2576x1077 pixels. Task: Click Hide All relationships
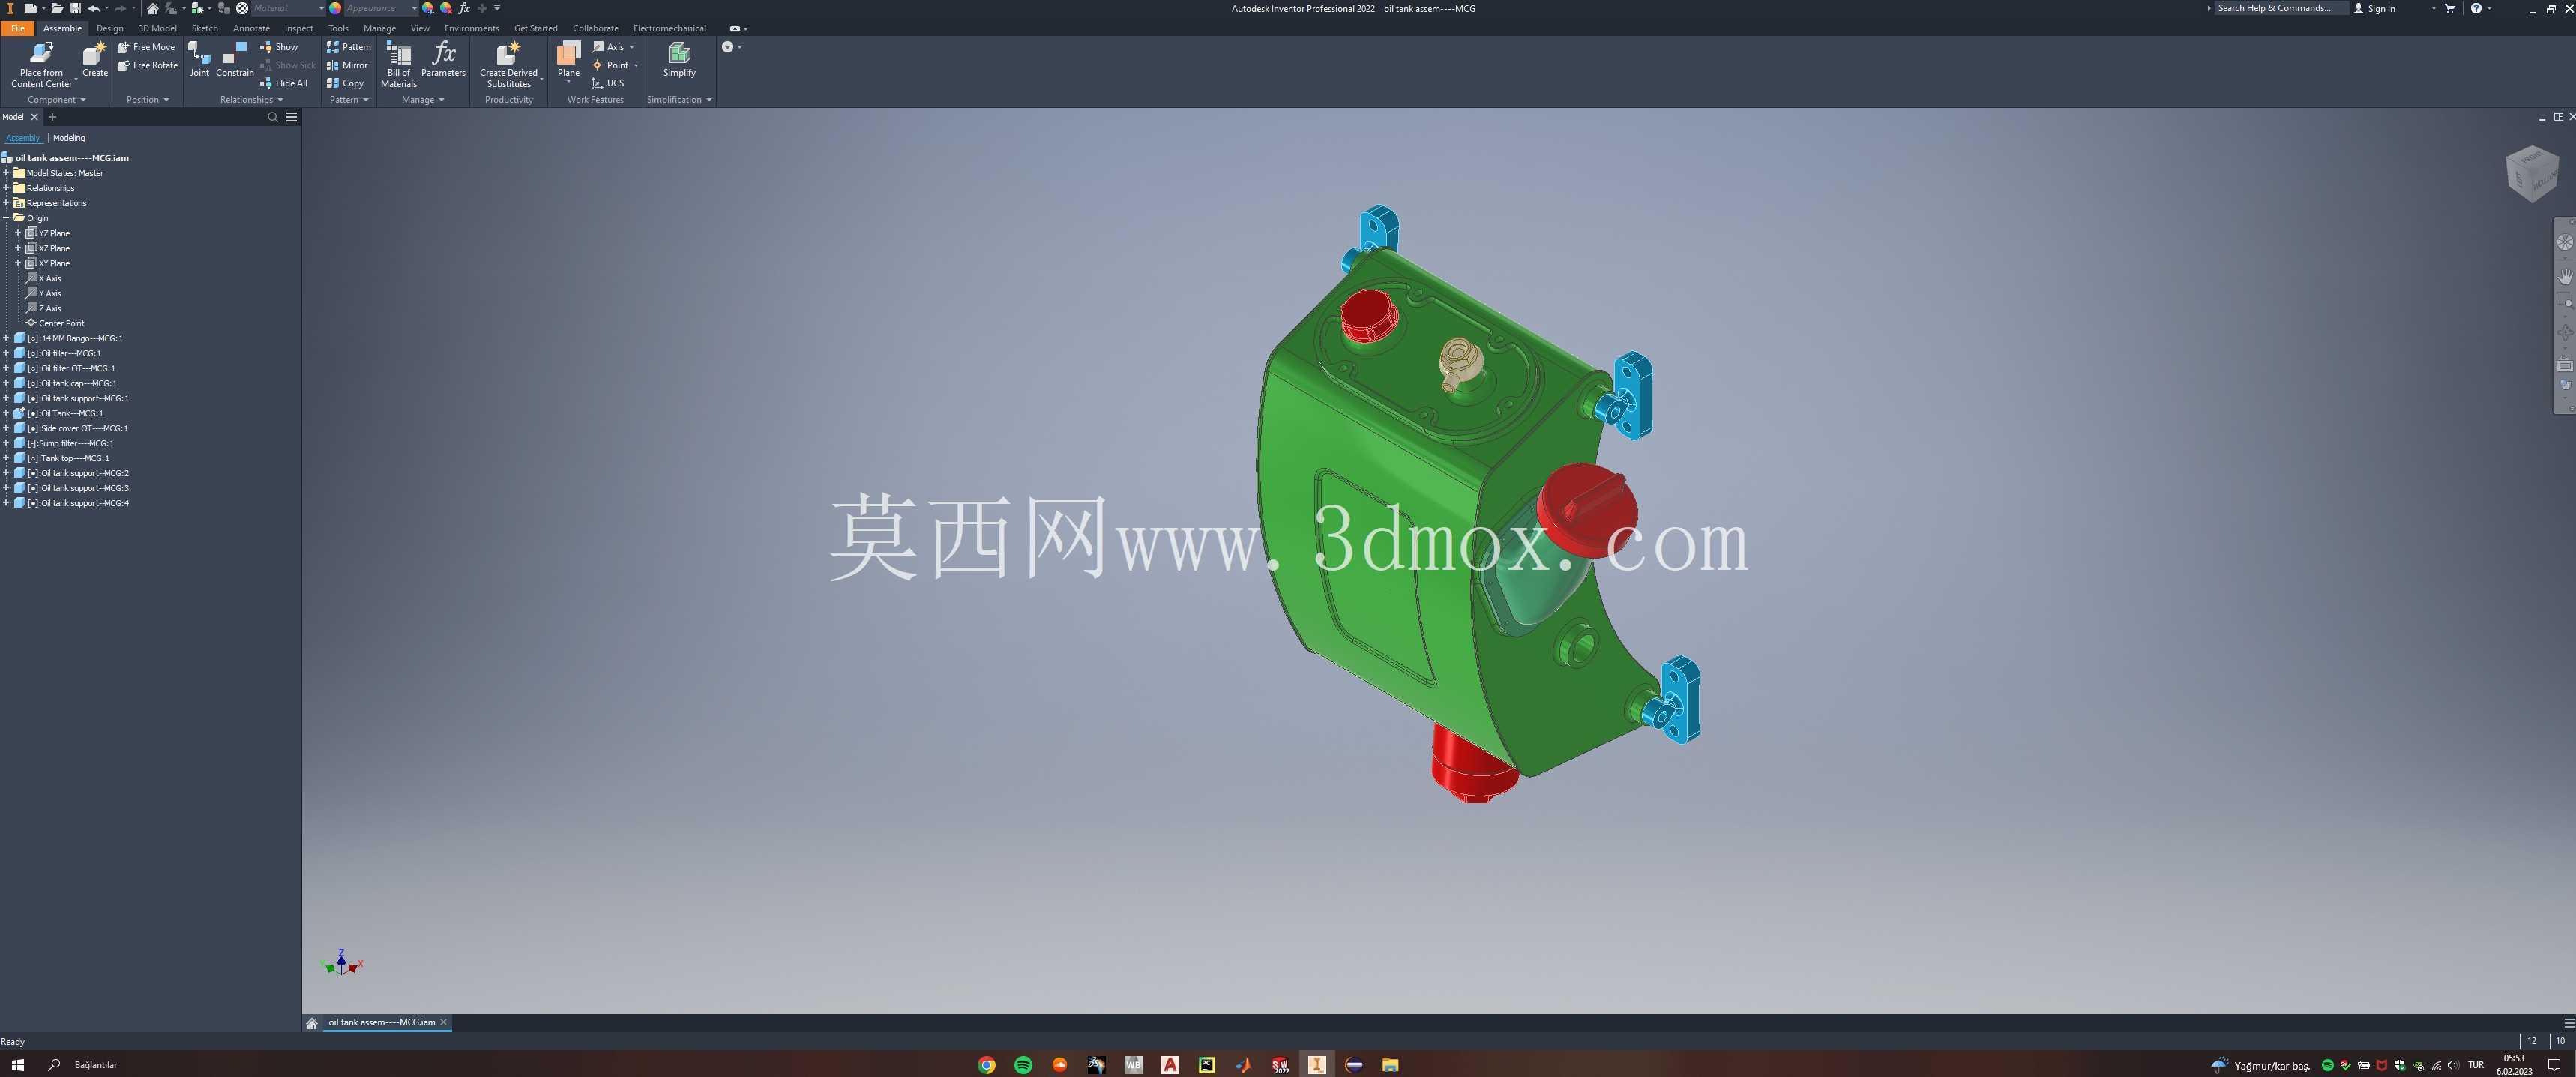pos(284,83)
